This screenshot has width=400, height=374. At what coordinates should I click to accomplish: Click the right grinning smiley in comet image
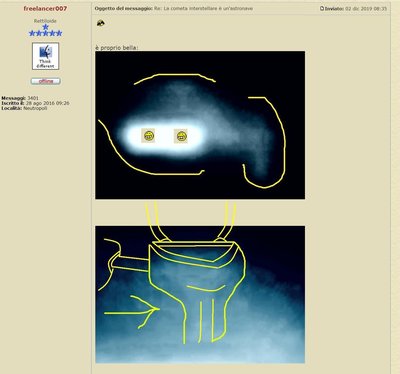coord(181,136)
